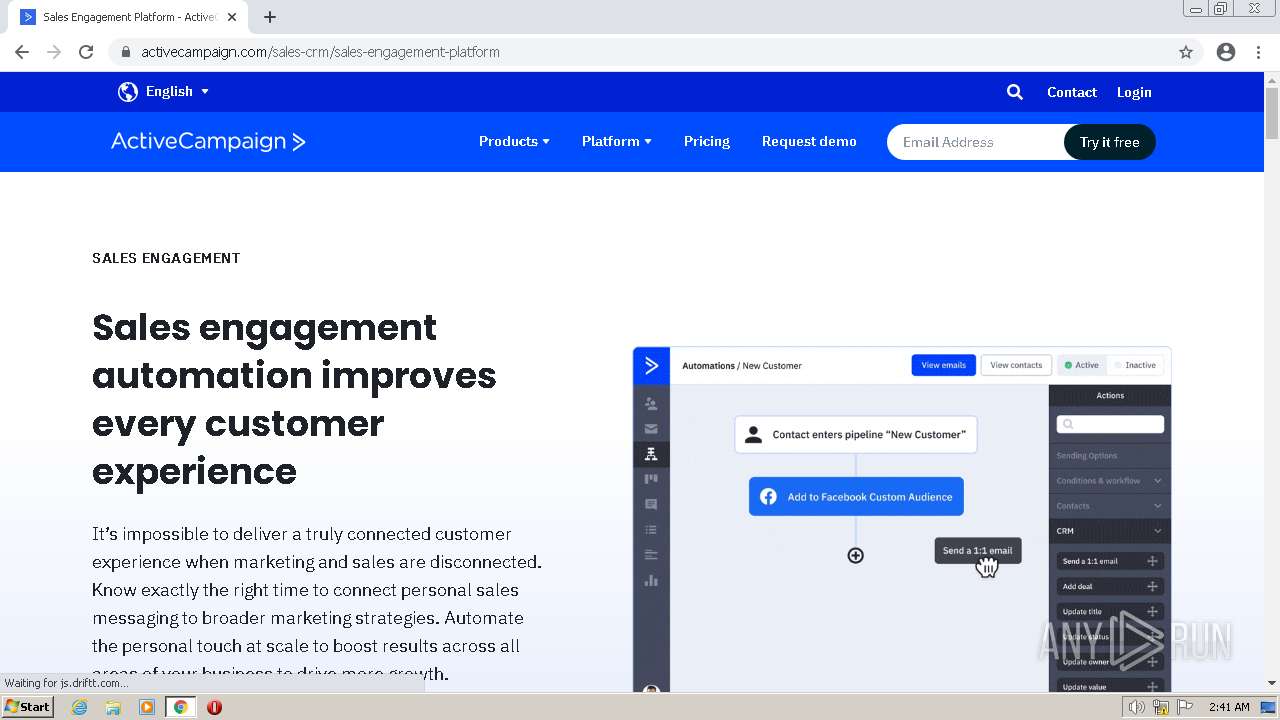Image resolution: width=1280 pixels, height=720 pixels.
Task: Click the View contacts button
Action: [x=1016, y=365]
